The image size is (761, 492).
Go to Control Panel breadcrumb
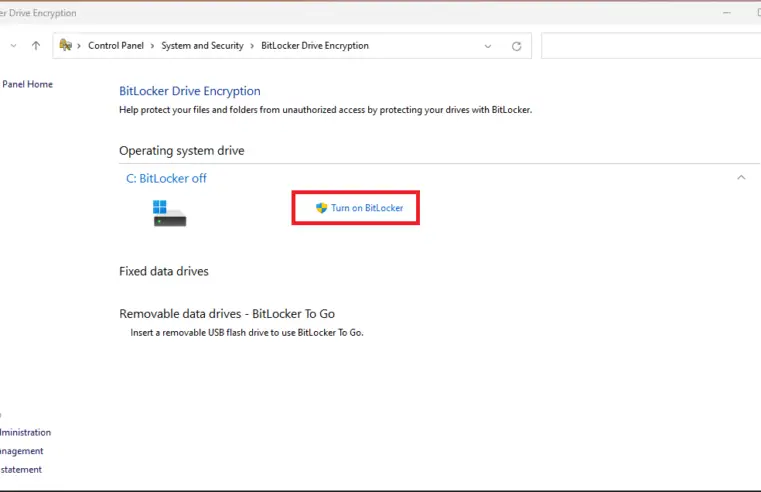click(117, 46)
